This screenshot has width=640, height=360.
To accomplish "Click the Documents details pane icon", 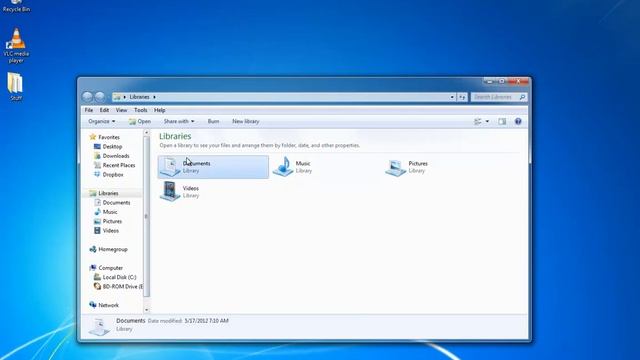I will click(99, 327).
